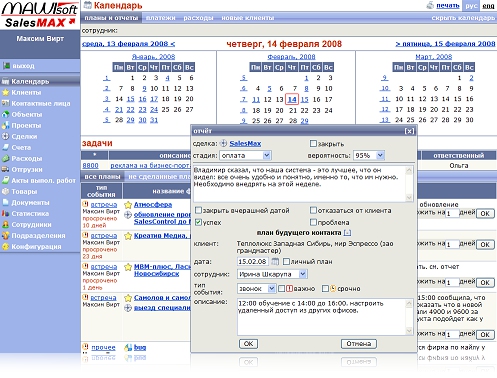Viewport: 497px width, 378px height.
Task: Click the дата field 15.02.08
Action: [253, 262]
